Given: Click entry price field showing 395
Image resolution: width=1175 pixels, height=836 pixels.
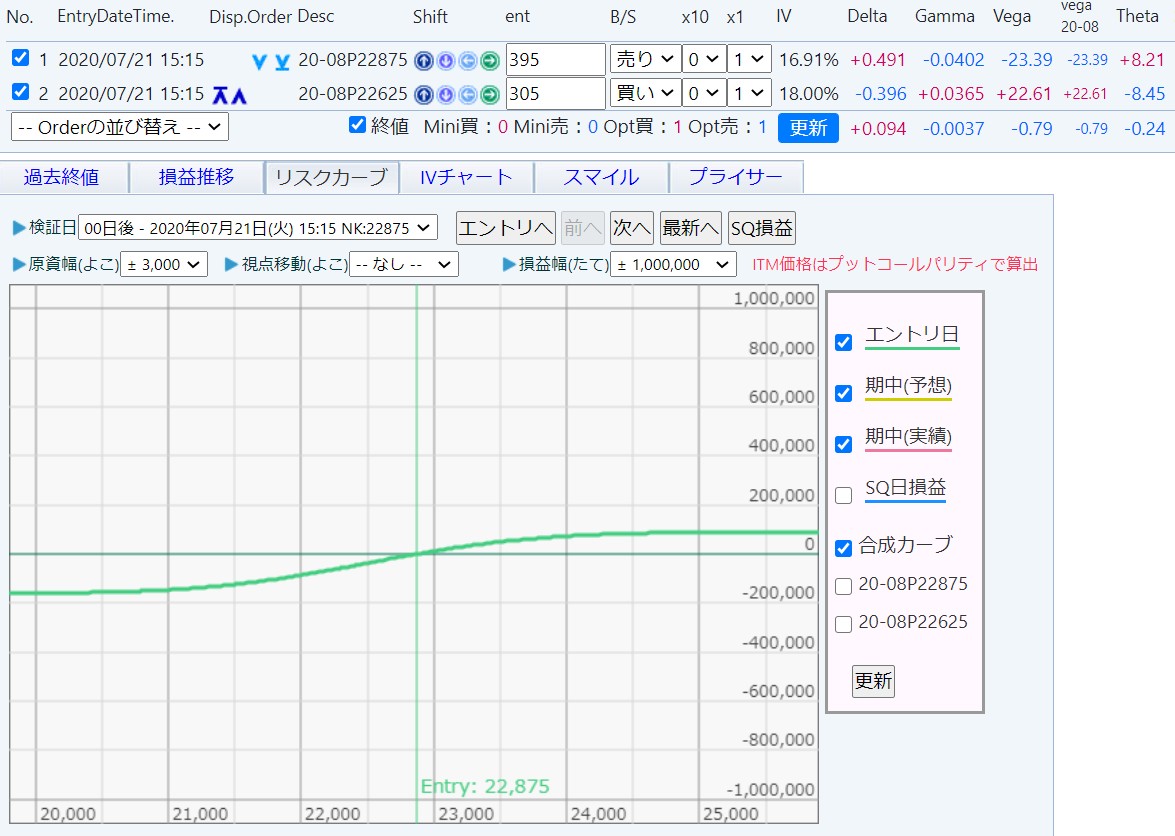Looking at the screenshot, I should tap(555, 59).
